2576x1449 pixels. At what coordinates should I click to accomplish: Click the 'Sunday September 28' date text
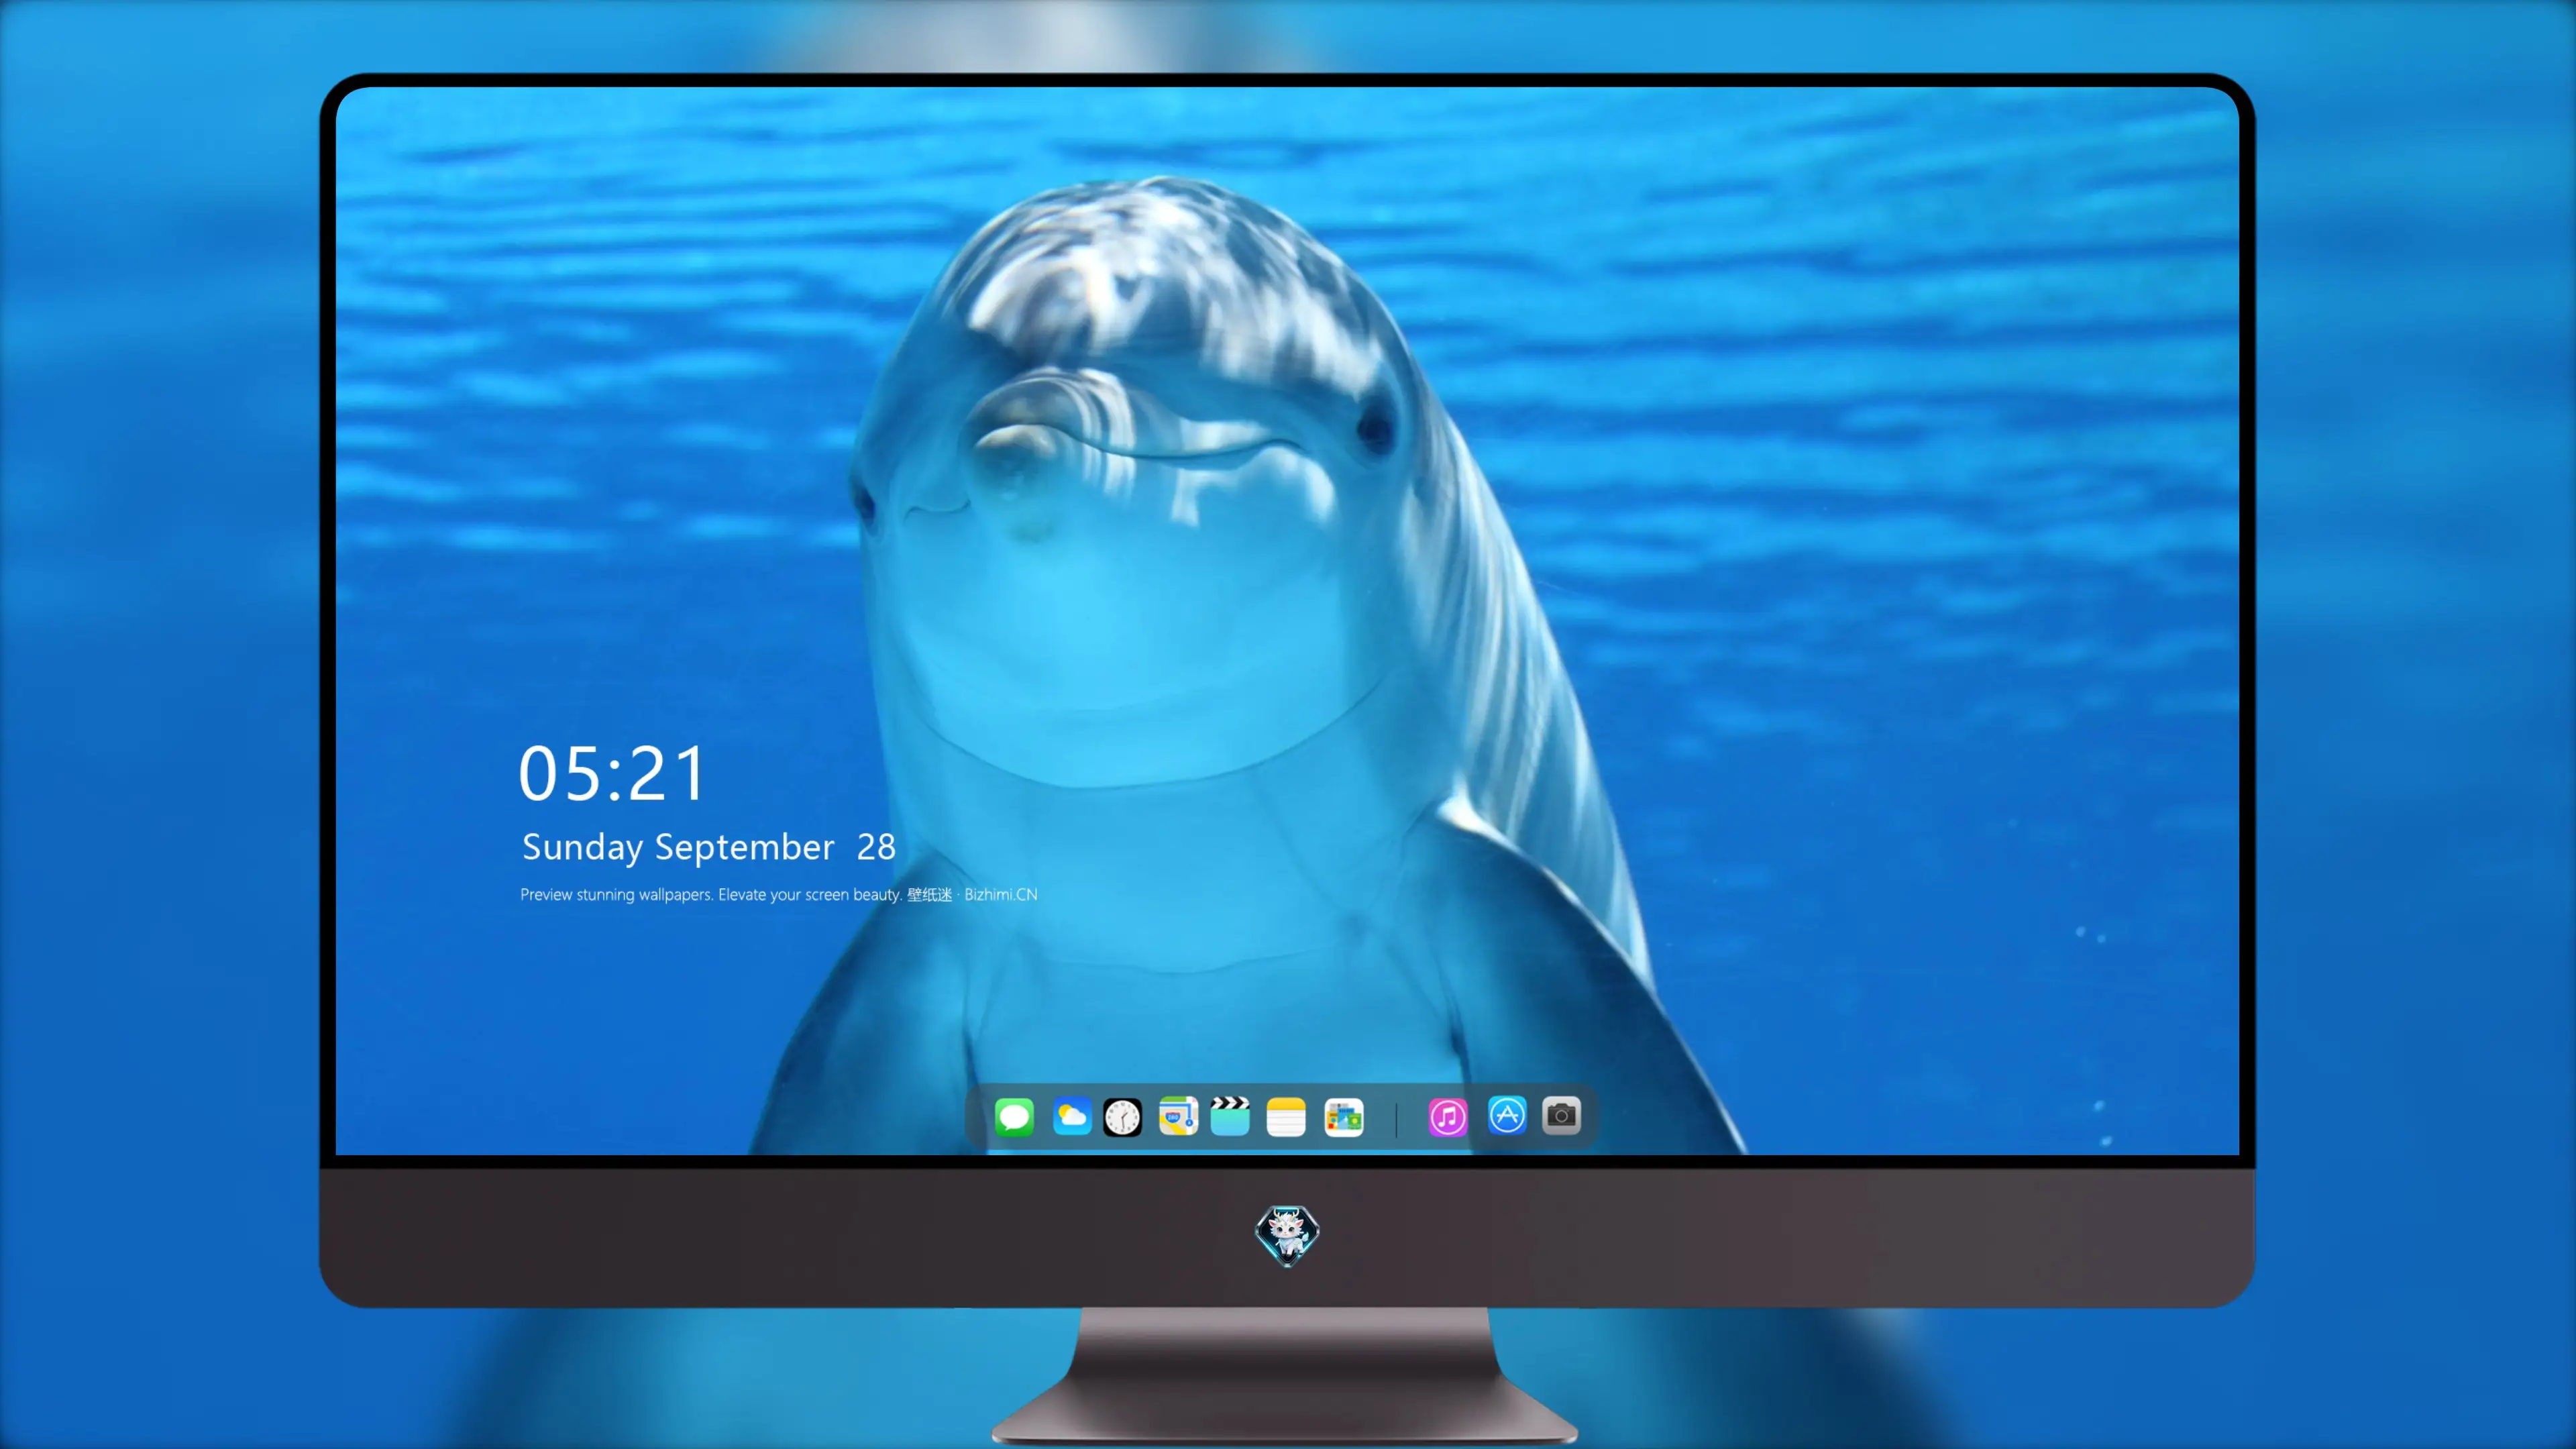click(709, 847)
